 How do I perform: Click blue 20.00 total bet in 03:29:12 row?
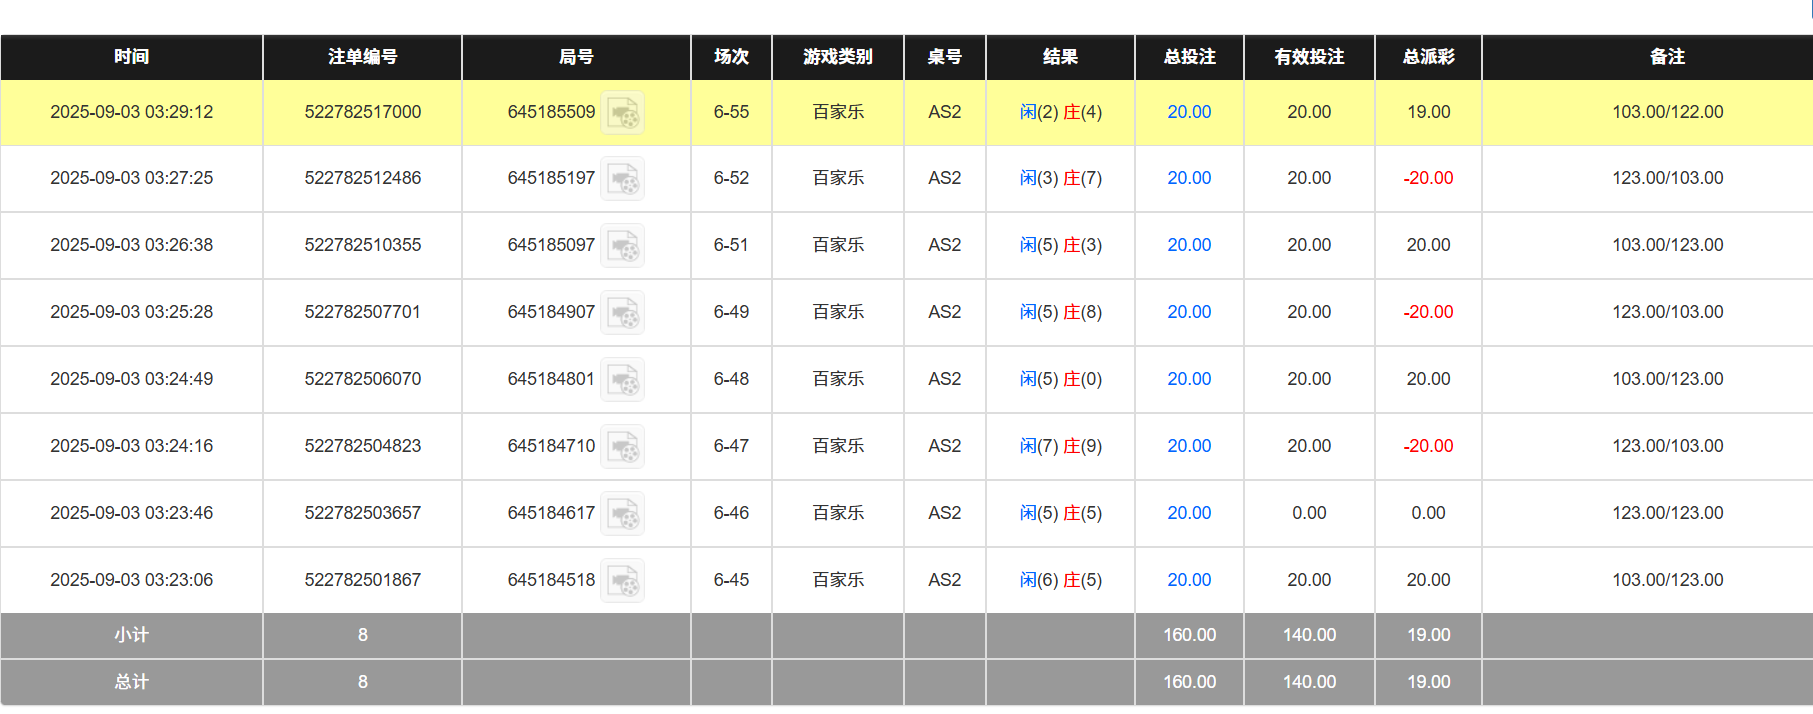tap(1189, 112)
